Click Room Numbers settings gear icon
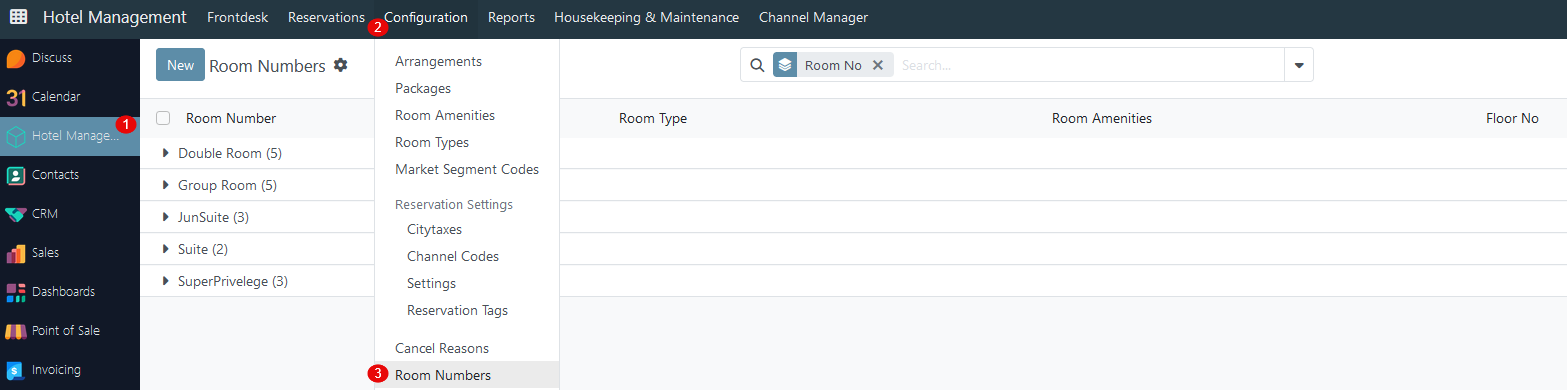This screenshot has height=390, width=1567. 341,65
